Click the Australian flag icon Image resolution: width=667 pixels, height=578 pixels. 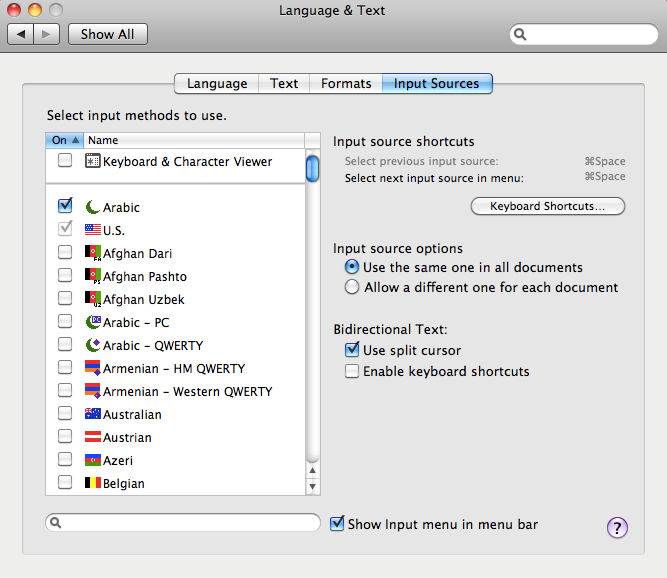[x=92, y=413]
